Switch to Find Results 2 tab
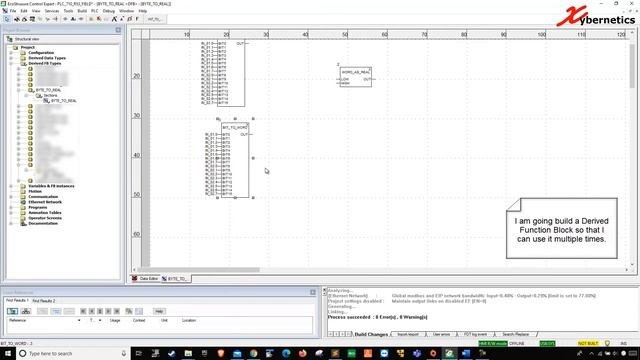Viewport: 640px width, 360px height. pos(44,301)
